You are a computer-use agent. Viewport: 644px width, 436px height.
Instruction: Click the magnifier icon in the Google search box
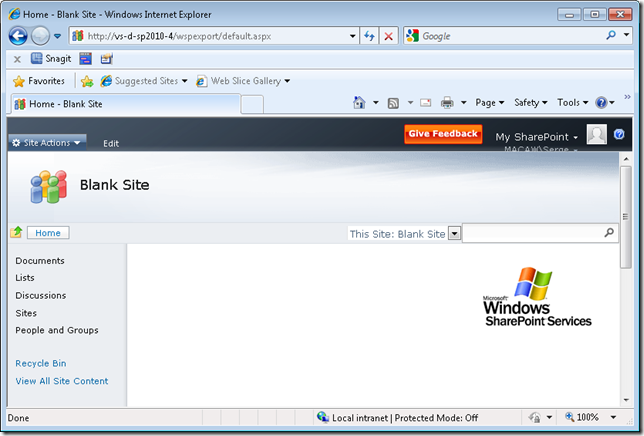611,35
